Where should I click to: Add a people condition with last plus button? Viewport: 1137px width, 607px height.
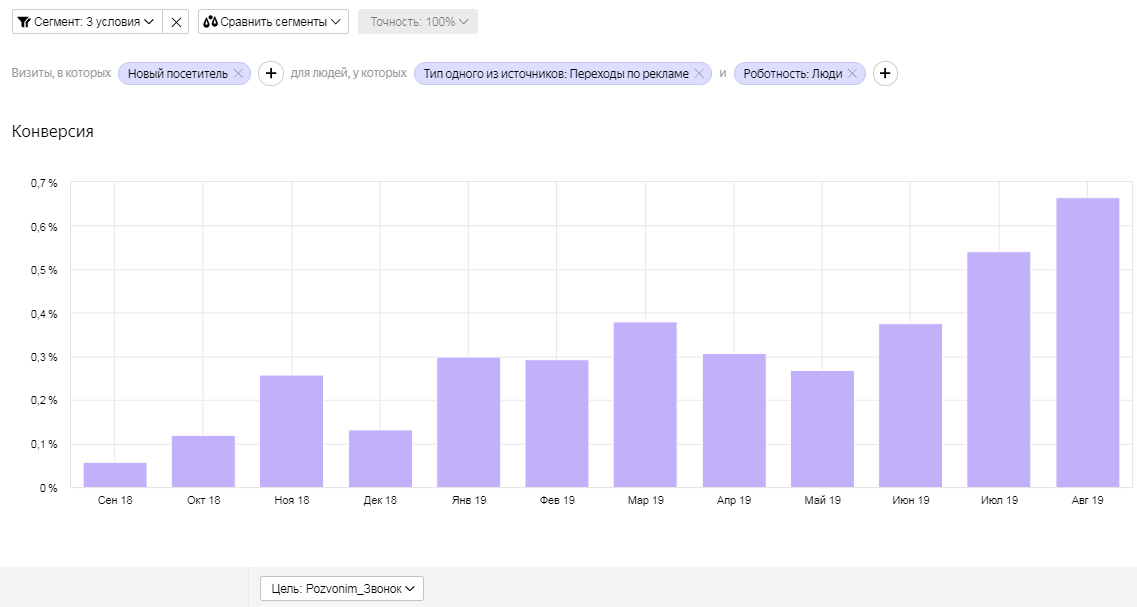pos(885,74)
